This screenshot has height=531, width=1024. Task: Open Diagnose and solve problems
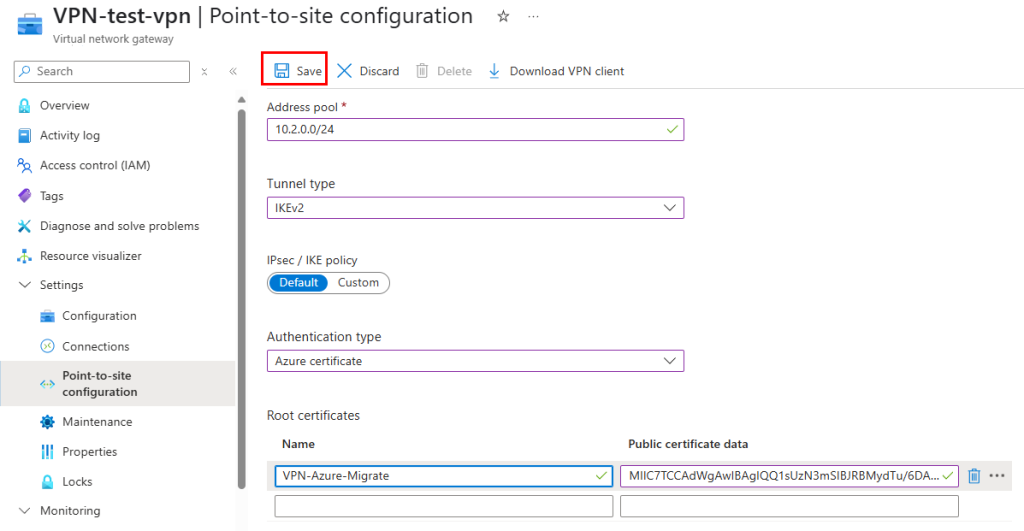[x=118, y=225]
